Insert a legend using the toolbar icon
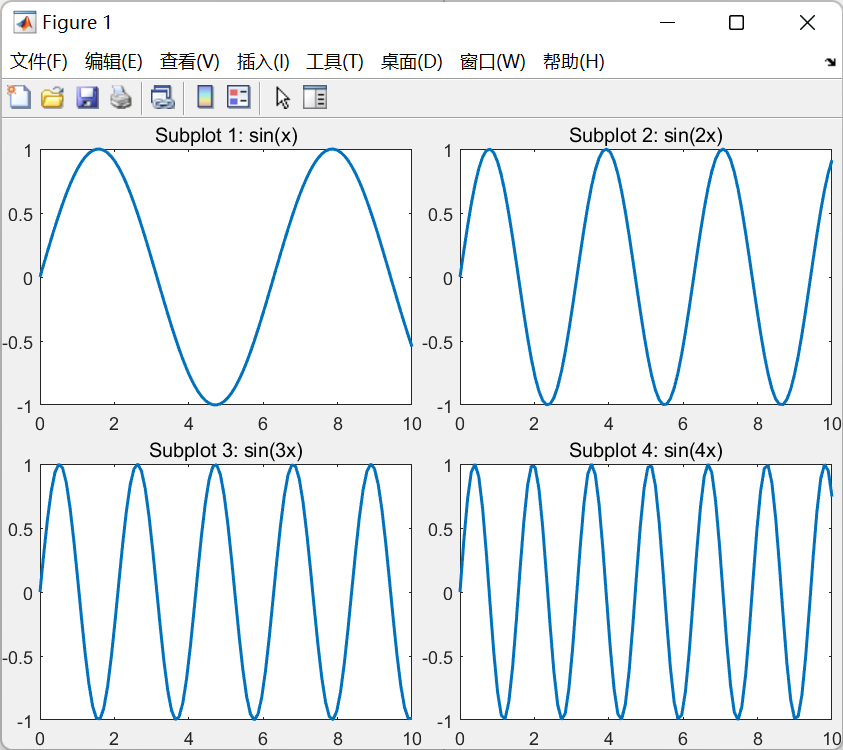Viewport: 843px width, 750px height. pyautogui.click(x=239, y=98)
